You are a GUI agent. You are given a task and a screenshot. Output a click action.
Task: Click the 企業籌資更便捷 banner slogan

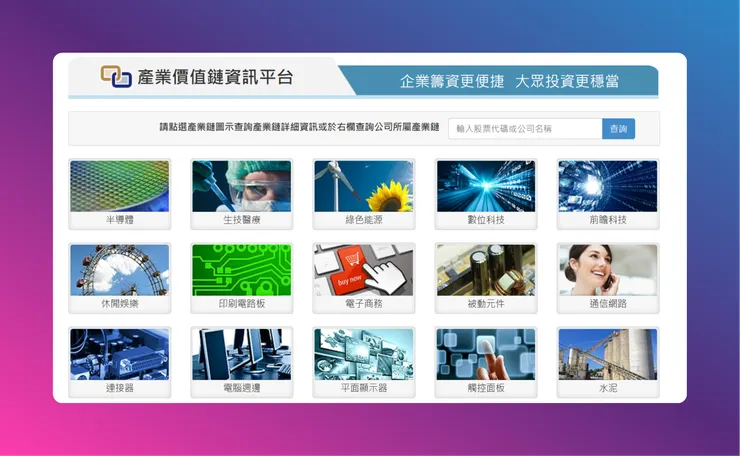(452, 81)
